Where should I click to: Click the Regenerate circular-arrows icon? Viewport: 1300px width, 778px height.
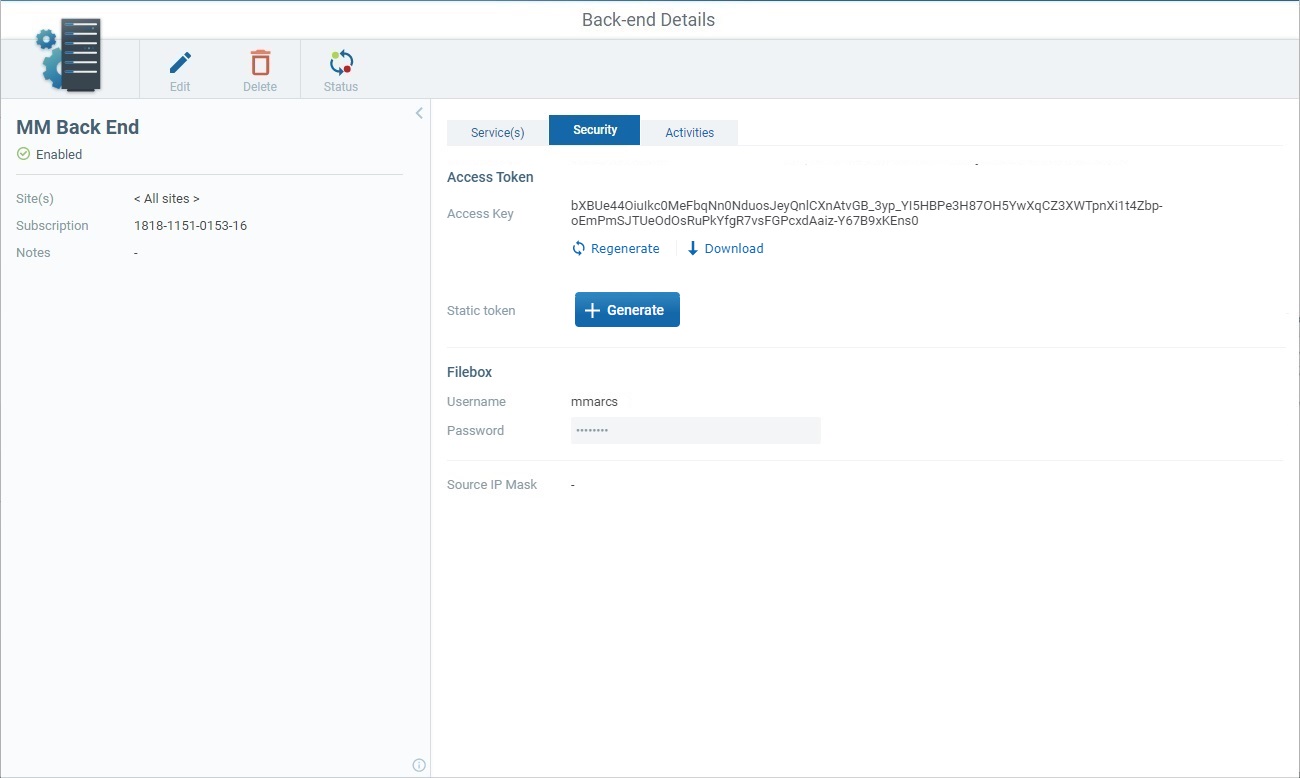click(x=579, y=248)
